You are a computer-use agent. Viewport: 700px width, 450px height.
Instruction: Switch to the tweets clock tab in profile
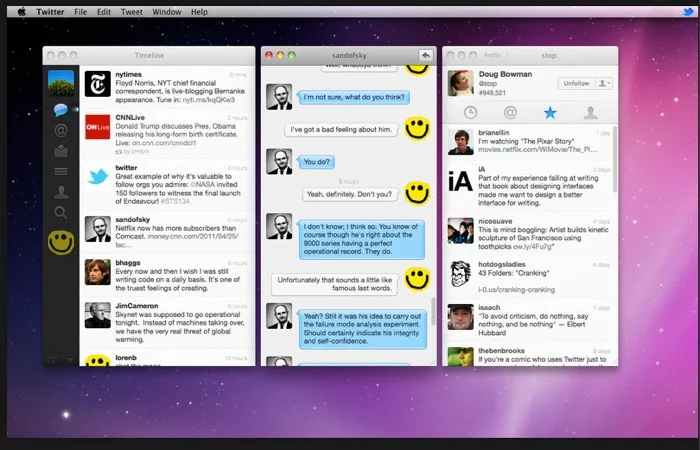click(x=470, y=112)
